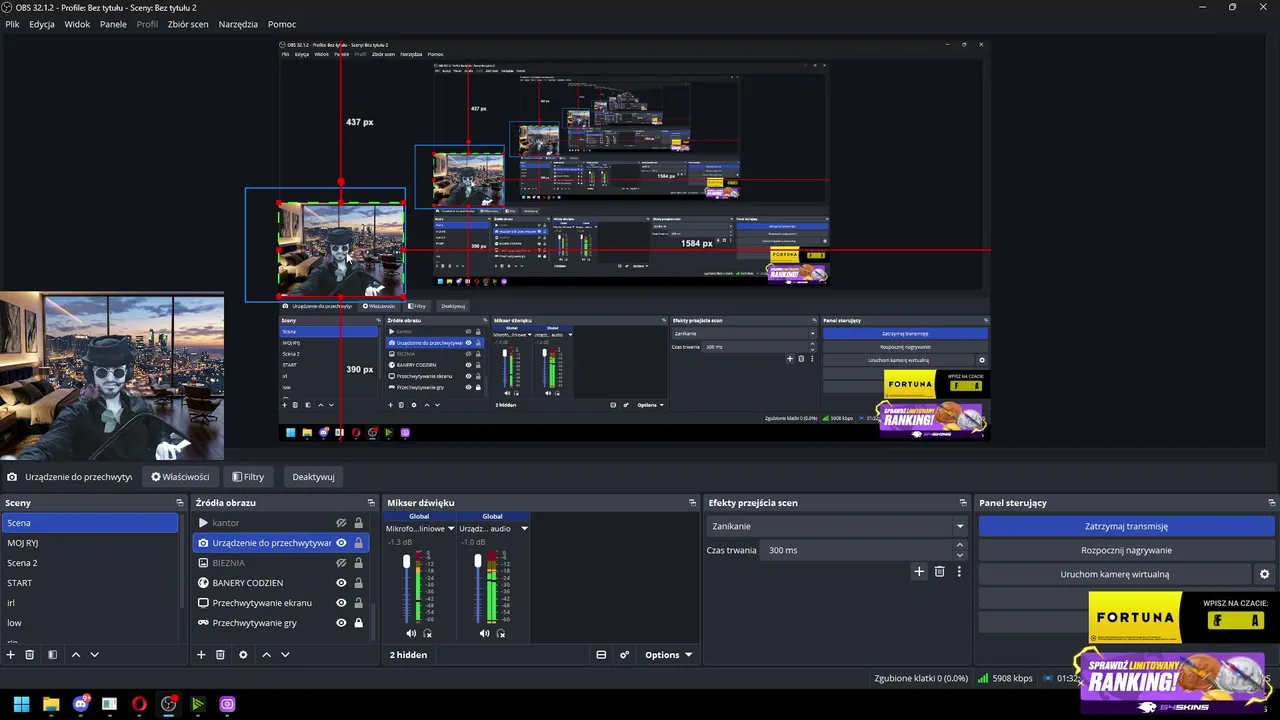Hide the BANERY CODZIEN source
The width and height of the screenshot is (1280, 720).
pyautogui.click(x=341, y=583)
